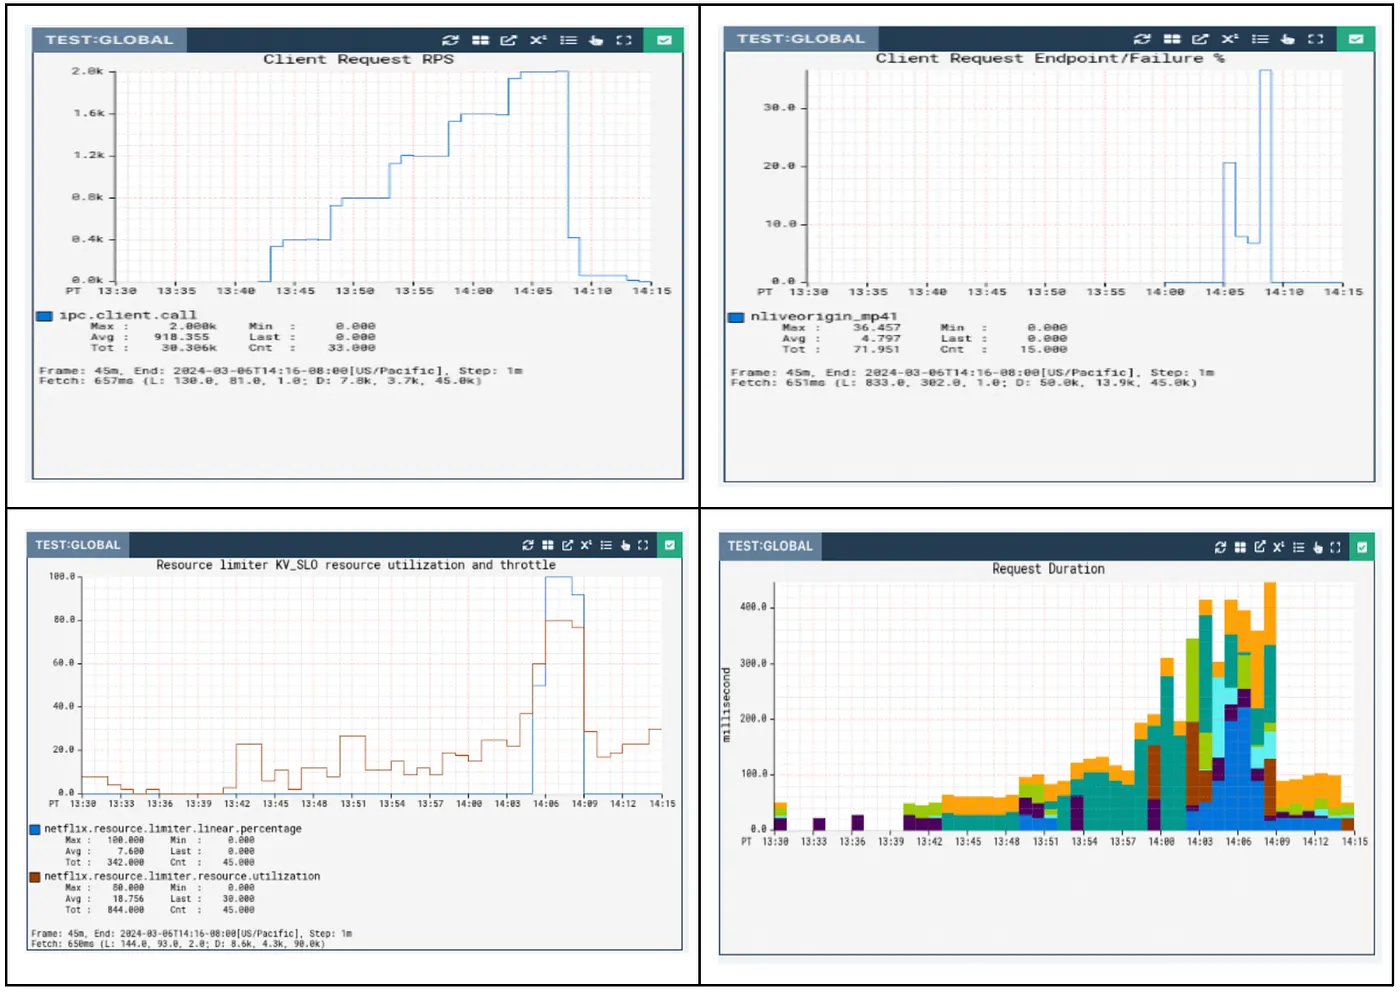Click the 'Client Request RPS' chart title
Image resolution: width=1400 pixels, height=994 pixels.
358,59
